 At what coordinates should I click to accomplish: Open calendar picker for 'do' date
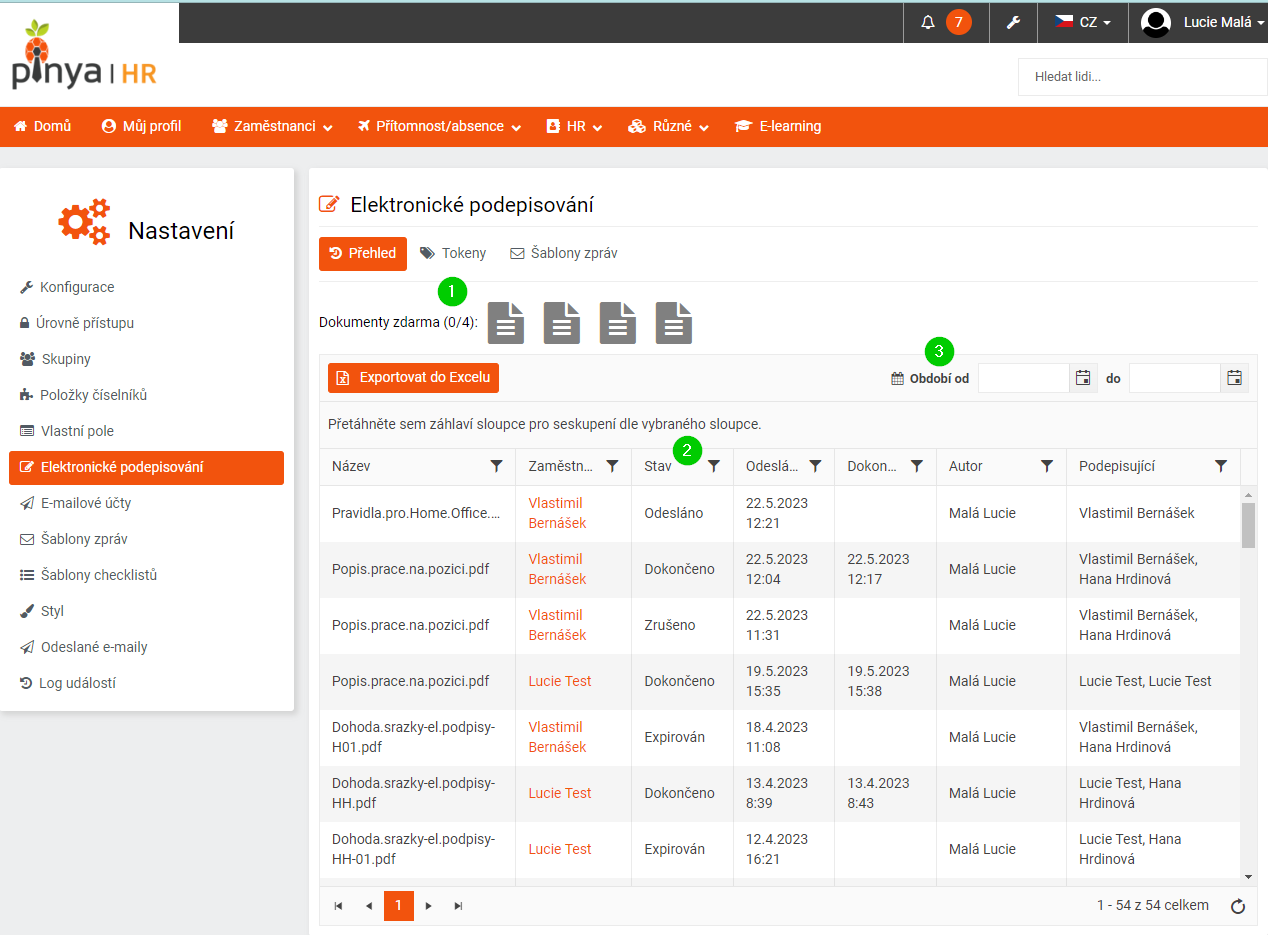(x=1235, y=378)
